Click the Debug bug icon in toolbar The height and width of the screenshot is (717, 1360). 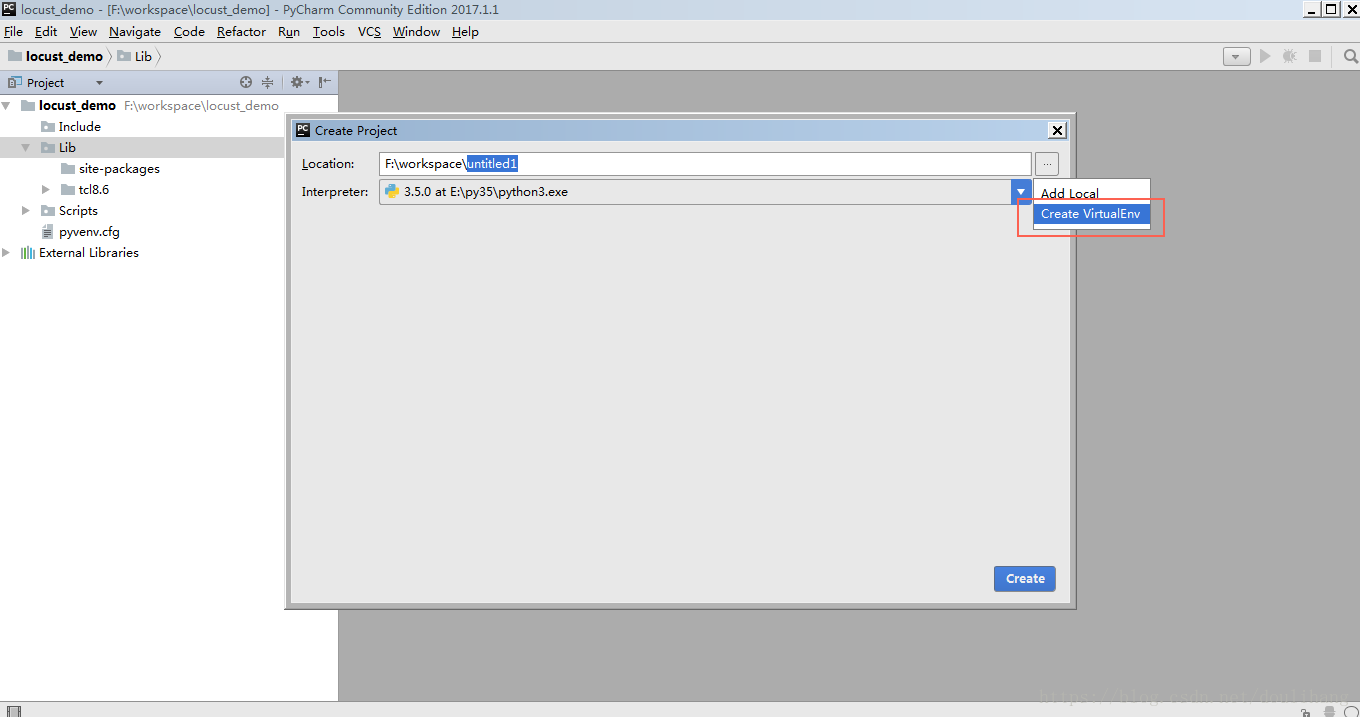(x=1290, y=57)
